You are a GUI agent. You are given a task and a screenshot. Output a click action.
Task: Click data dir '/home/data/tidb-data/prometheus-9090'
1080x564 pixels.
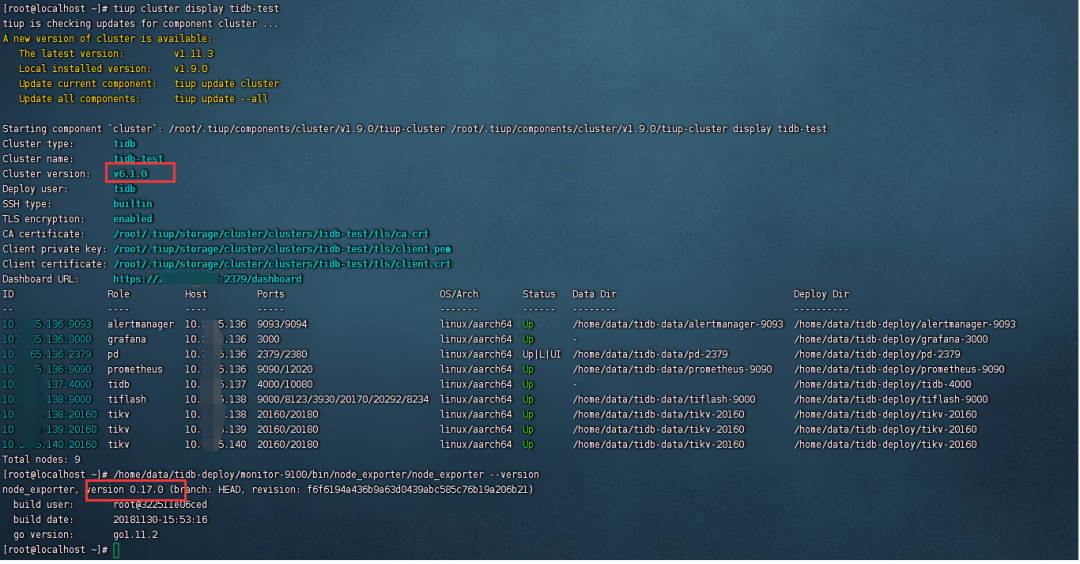pyautogui.click(x=672, y=370)
